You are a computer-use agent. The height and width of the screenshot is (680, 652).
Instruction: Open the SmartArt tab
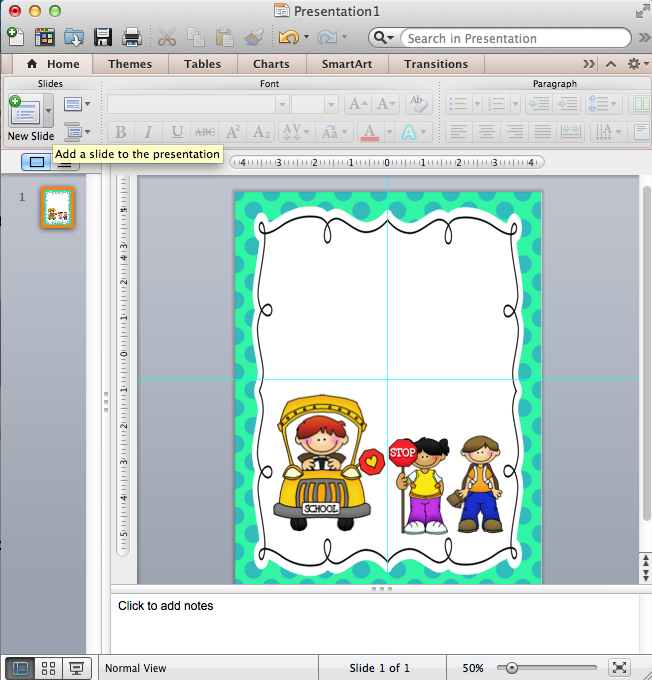pyautogui.click(x=347, y=64)
